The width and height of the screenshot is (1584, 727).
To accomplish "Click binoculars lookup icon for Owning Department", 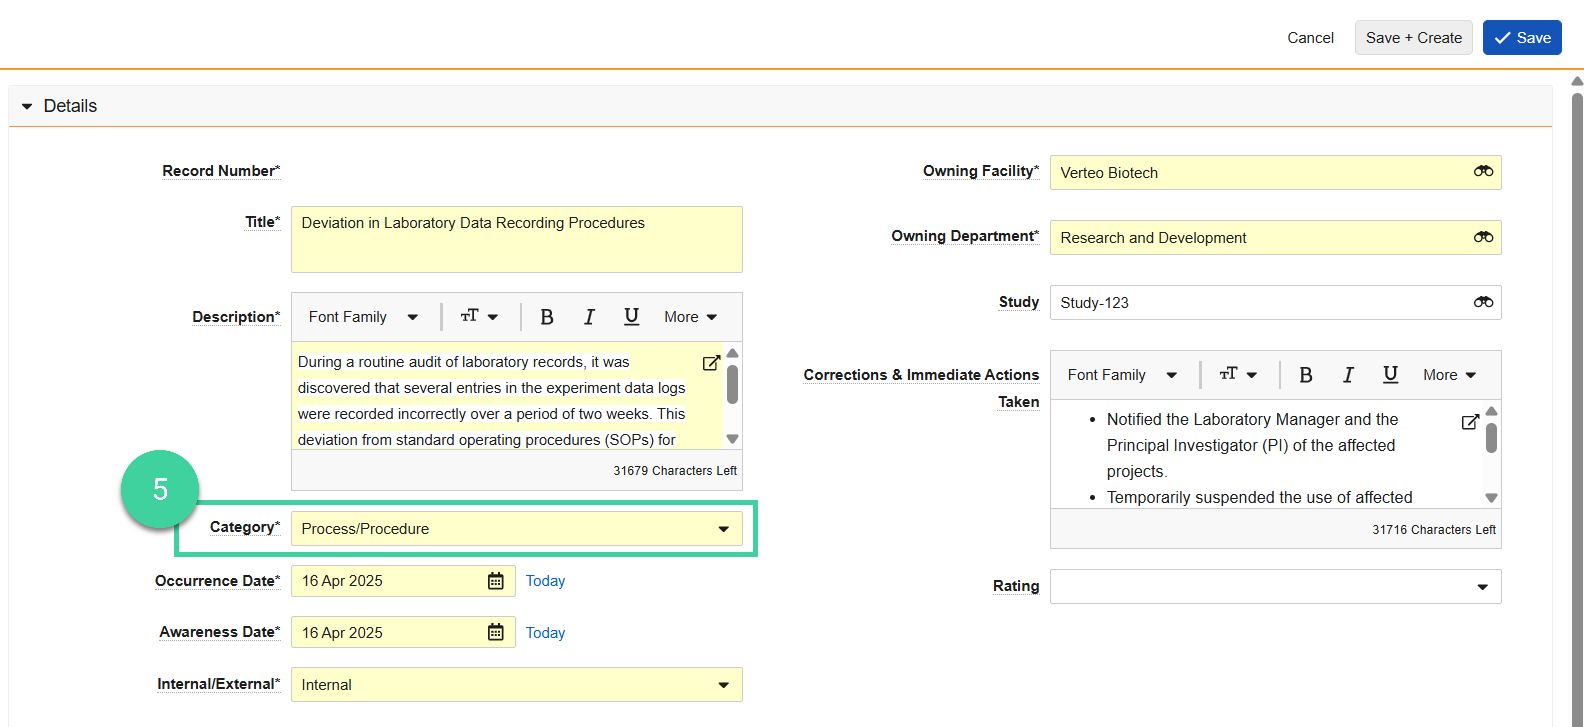I will [1483, 237].
